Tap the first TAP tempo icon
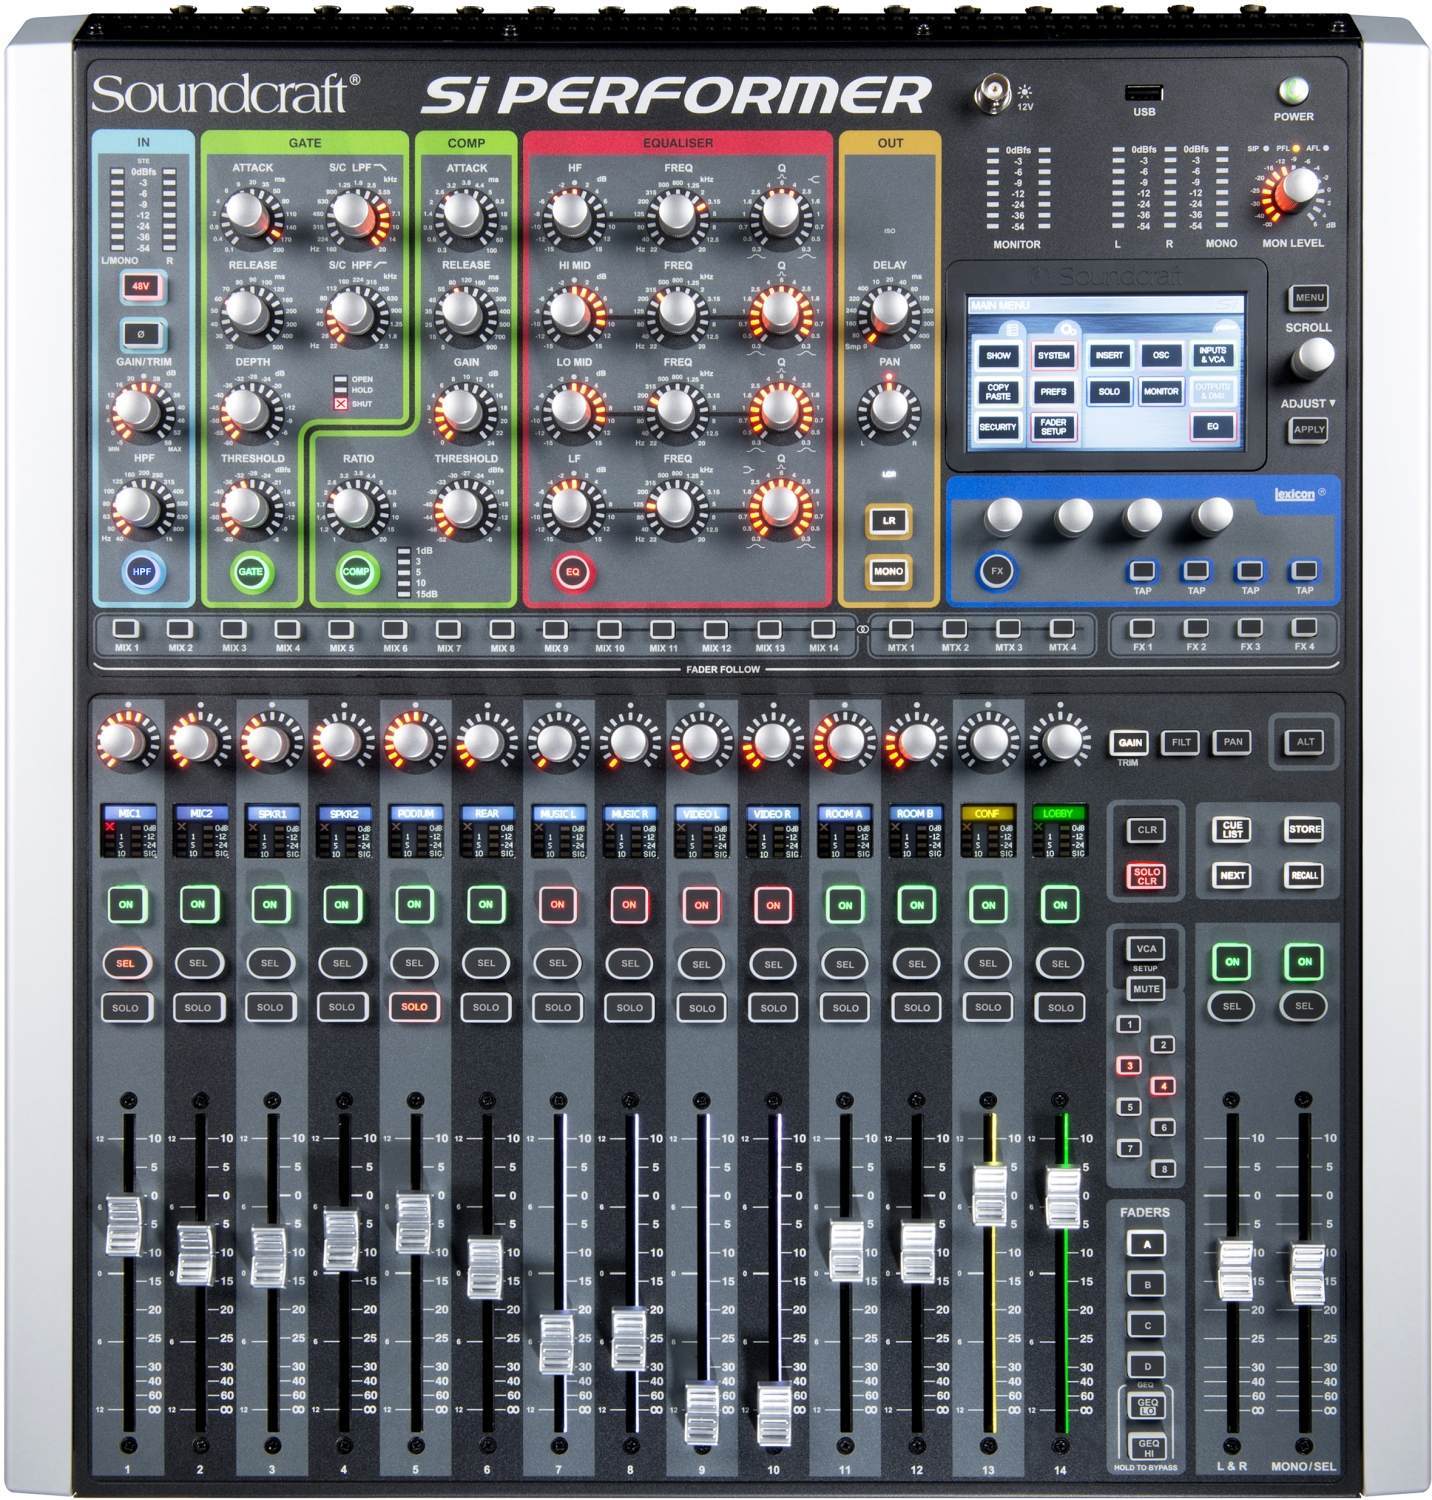 pyautogui.click(x=1141, y=568)
